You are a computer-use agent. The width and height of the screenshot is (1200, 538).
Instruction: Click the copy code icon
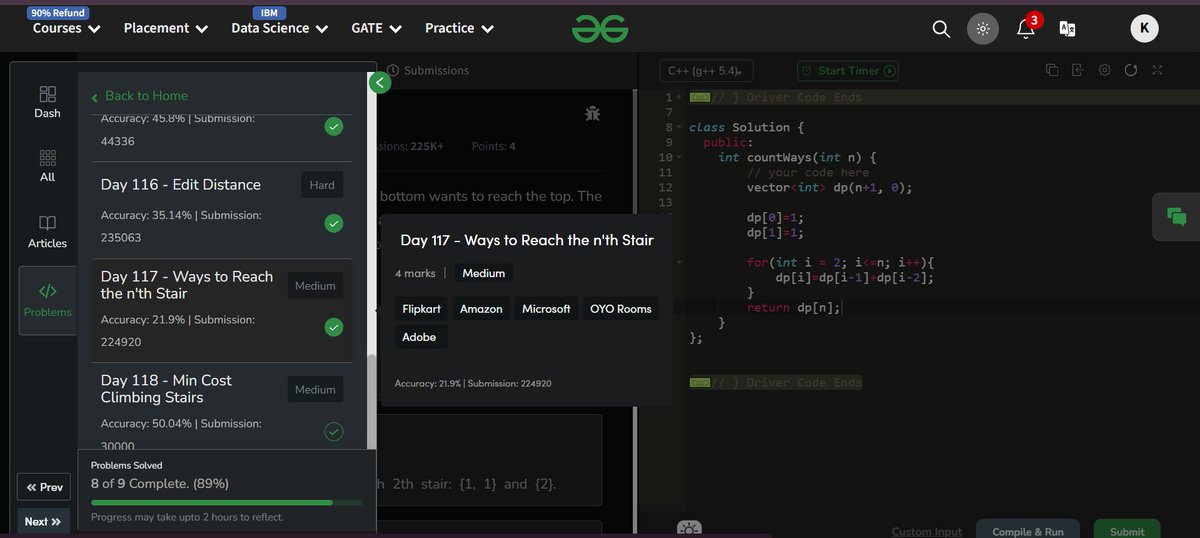click(1052, 70)
